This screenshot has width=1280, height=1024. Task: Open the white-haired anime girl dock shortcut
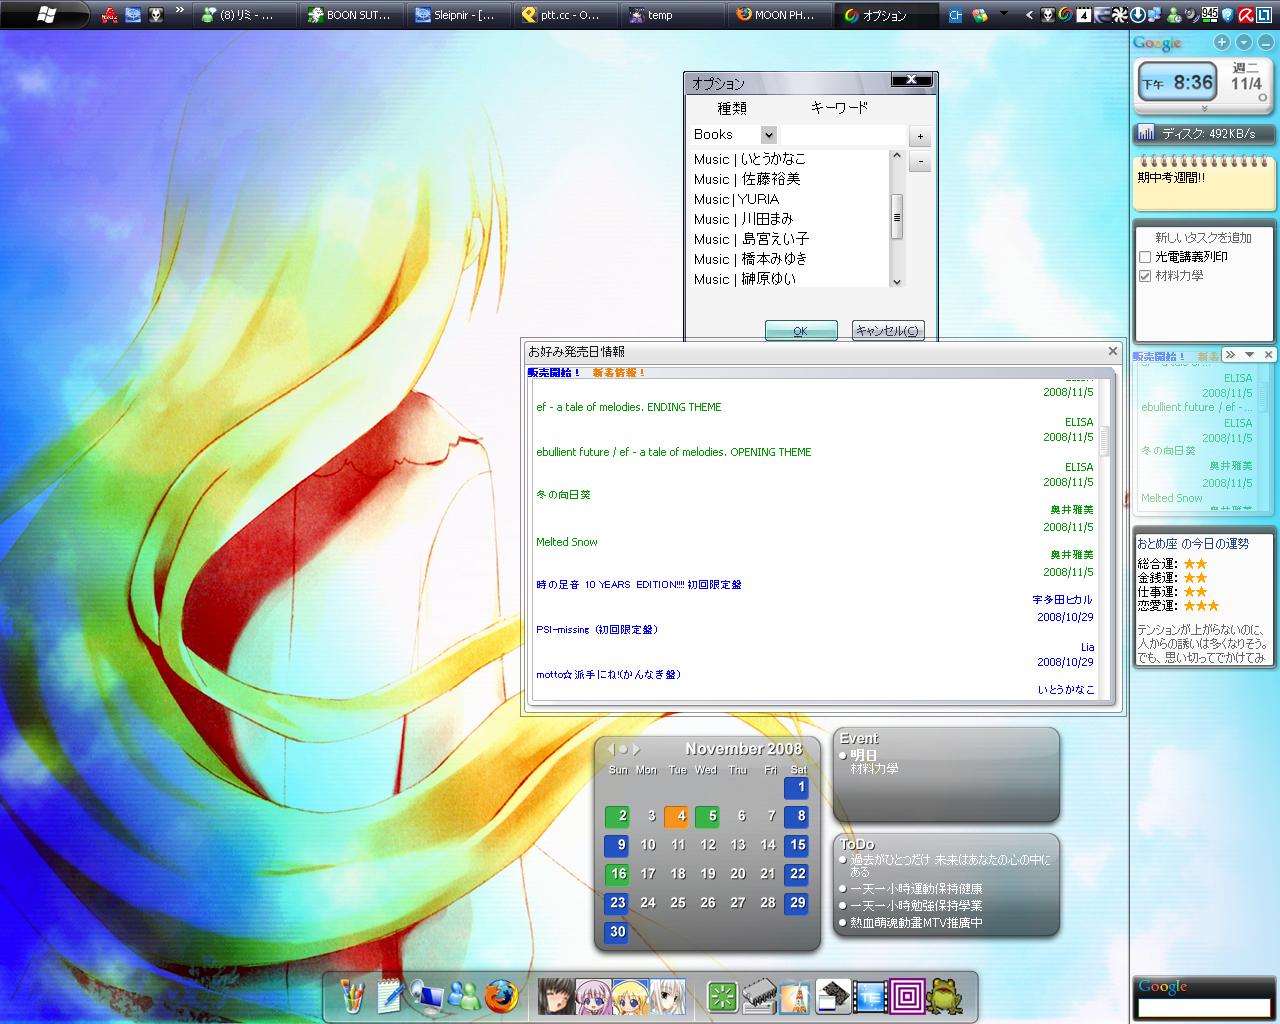click(668, 996)
